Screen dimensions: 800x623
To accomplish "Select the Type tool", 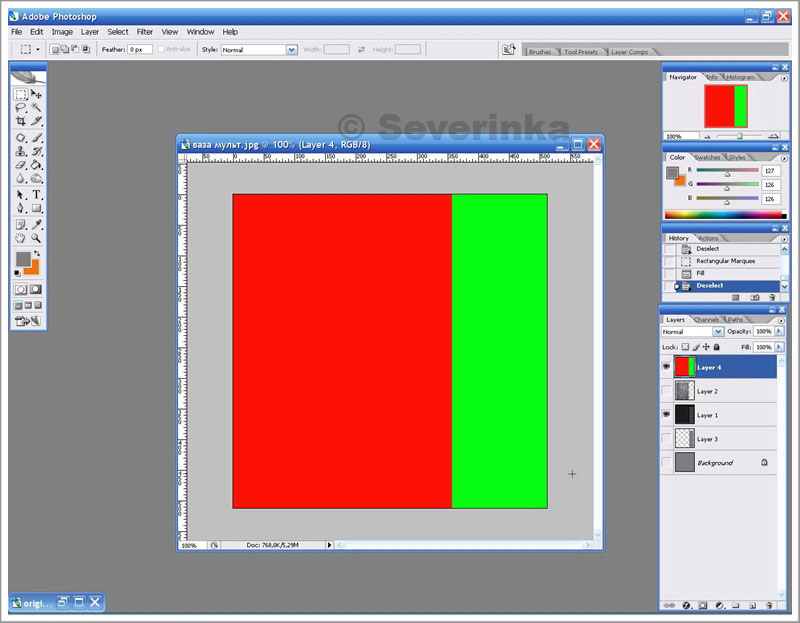I will [37, 194].
